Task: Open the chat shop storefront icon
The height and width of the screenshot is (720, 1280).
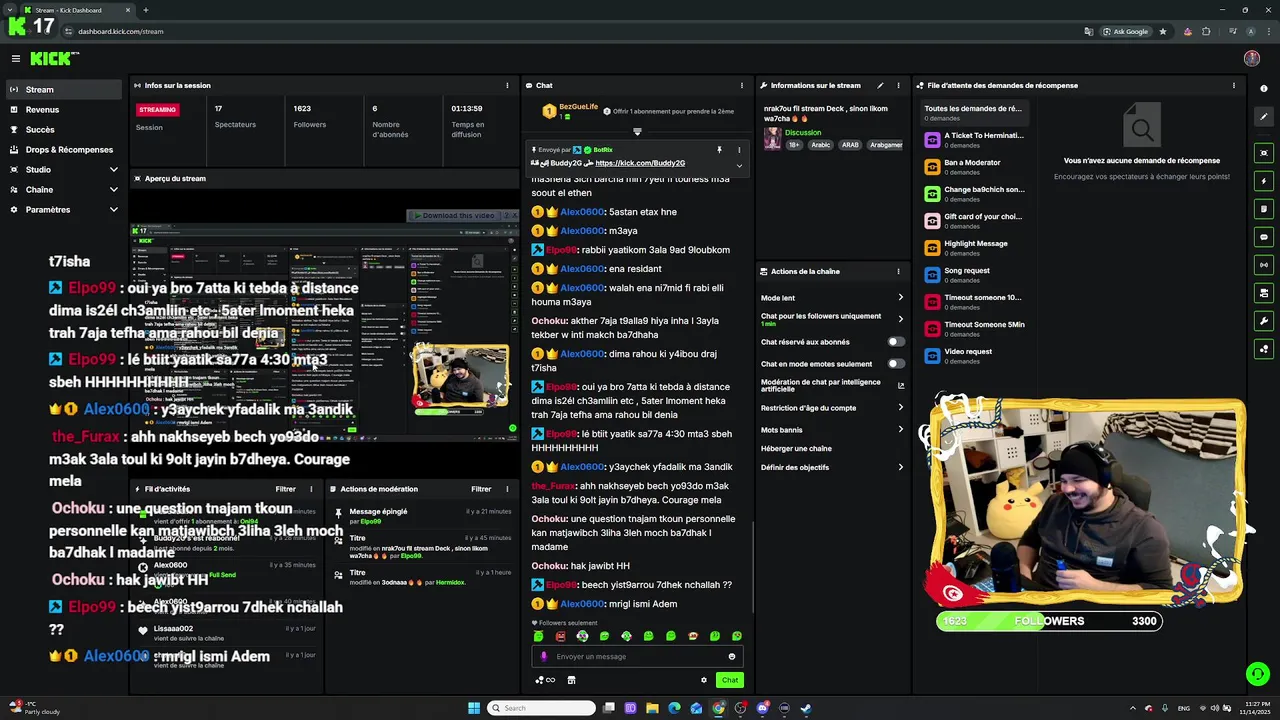Action: [x=571, y=680]
